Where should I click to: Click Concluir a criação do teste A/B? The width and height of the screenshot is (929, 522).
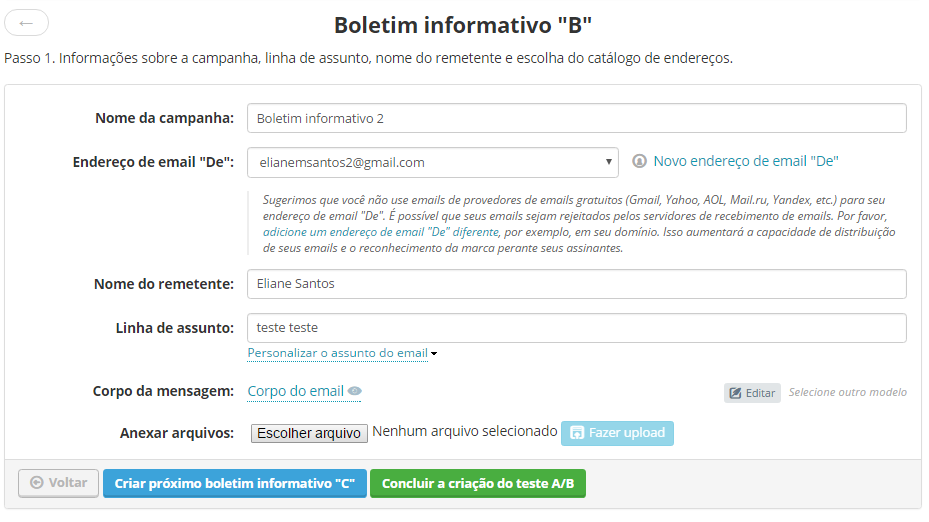coord(478,483)
